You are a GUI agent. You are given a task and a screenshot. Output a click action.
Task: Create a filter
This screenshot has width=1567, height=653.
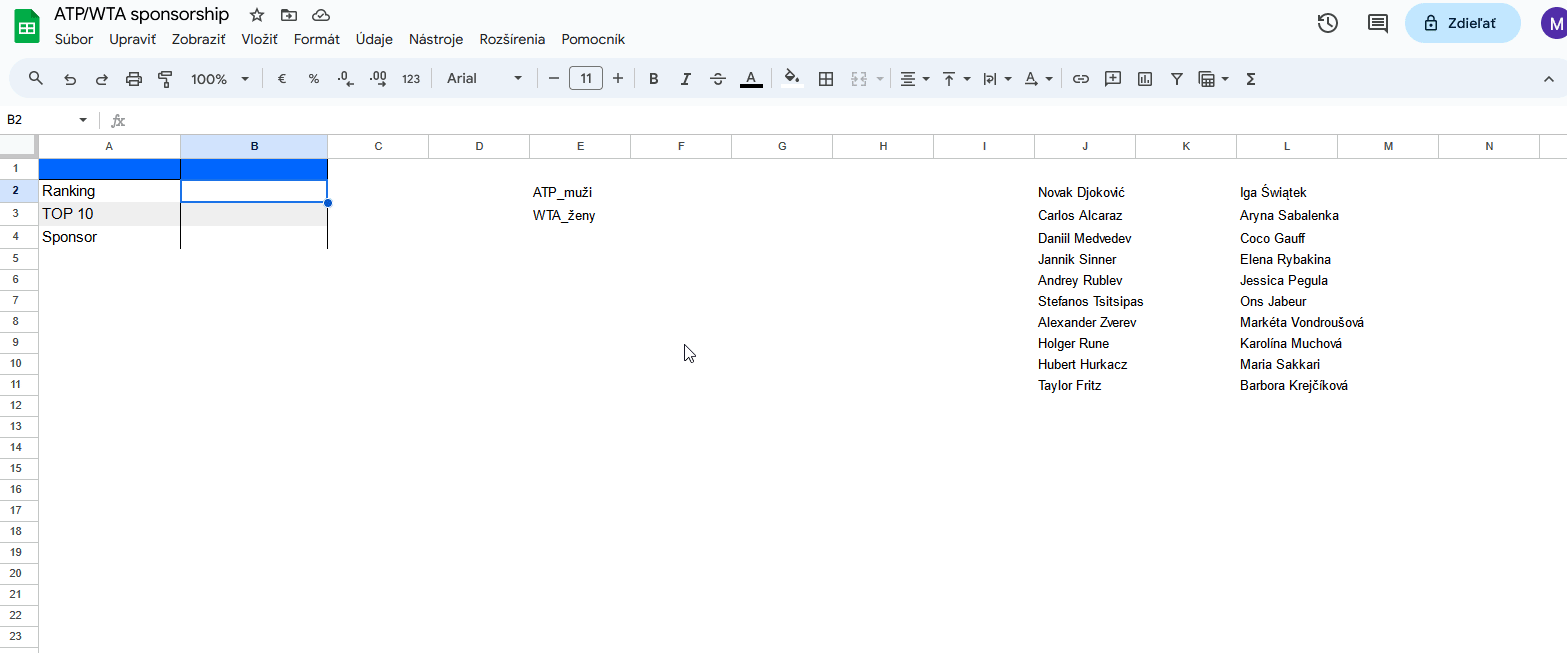[x=1177, y=79]
